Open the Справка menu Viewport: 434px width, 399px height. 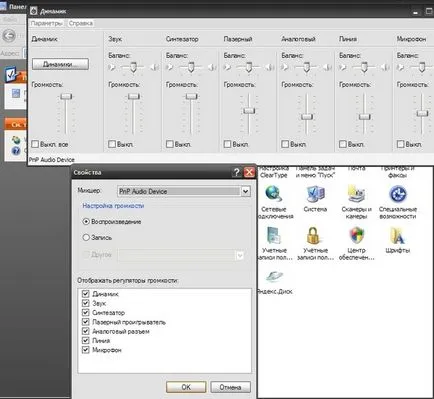tap(81, 23)
